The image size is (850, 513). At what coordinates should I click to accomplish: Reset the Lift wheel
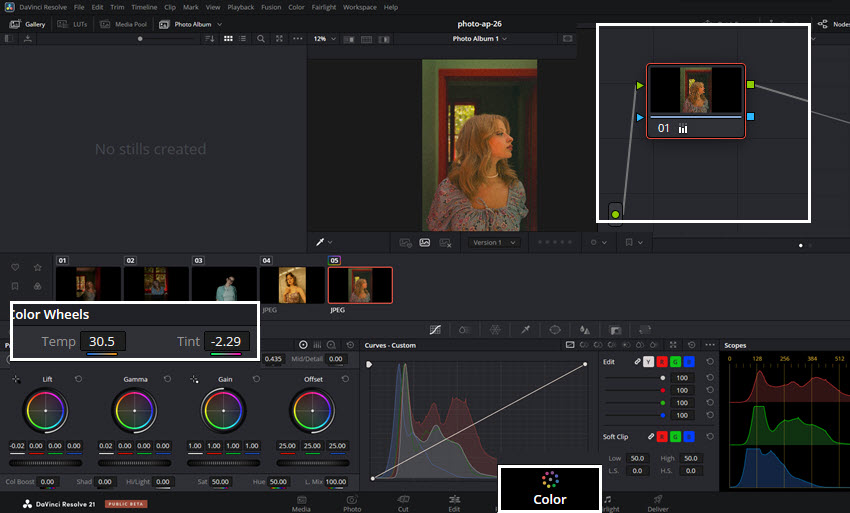coord(79,379)
